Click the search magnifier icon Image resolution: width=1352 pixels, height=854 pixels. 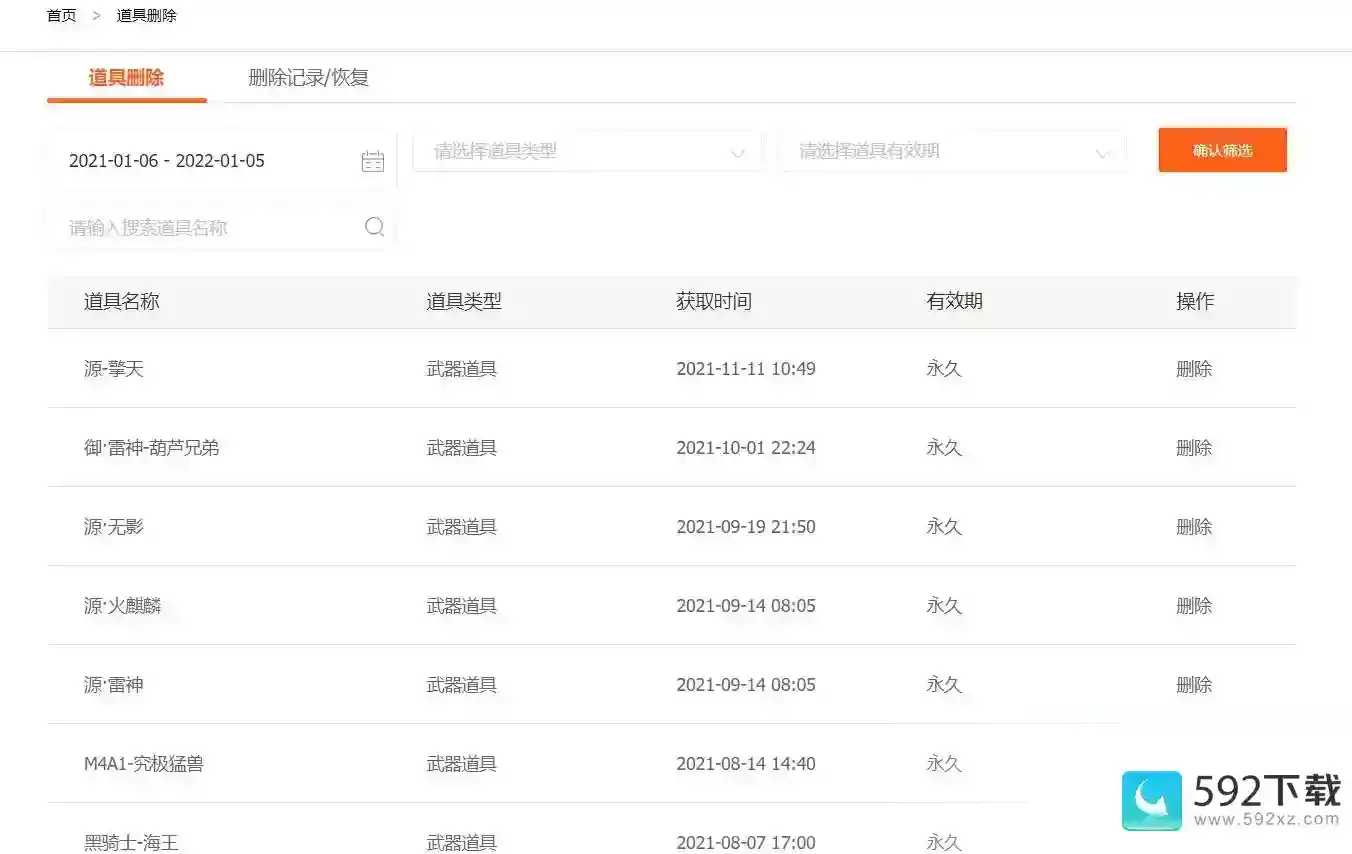(x=375, y=227)
